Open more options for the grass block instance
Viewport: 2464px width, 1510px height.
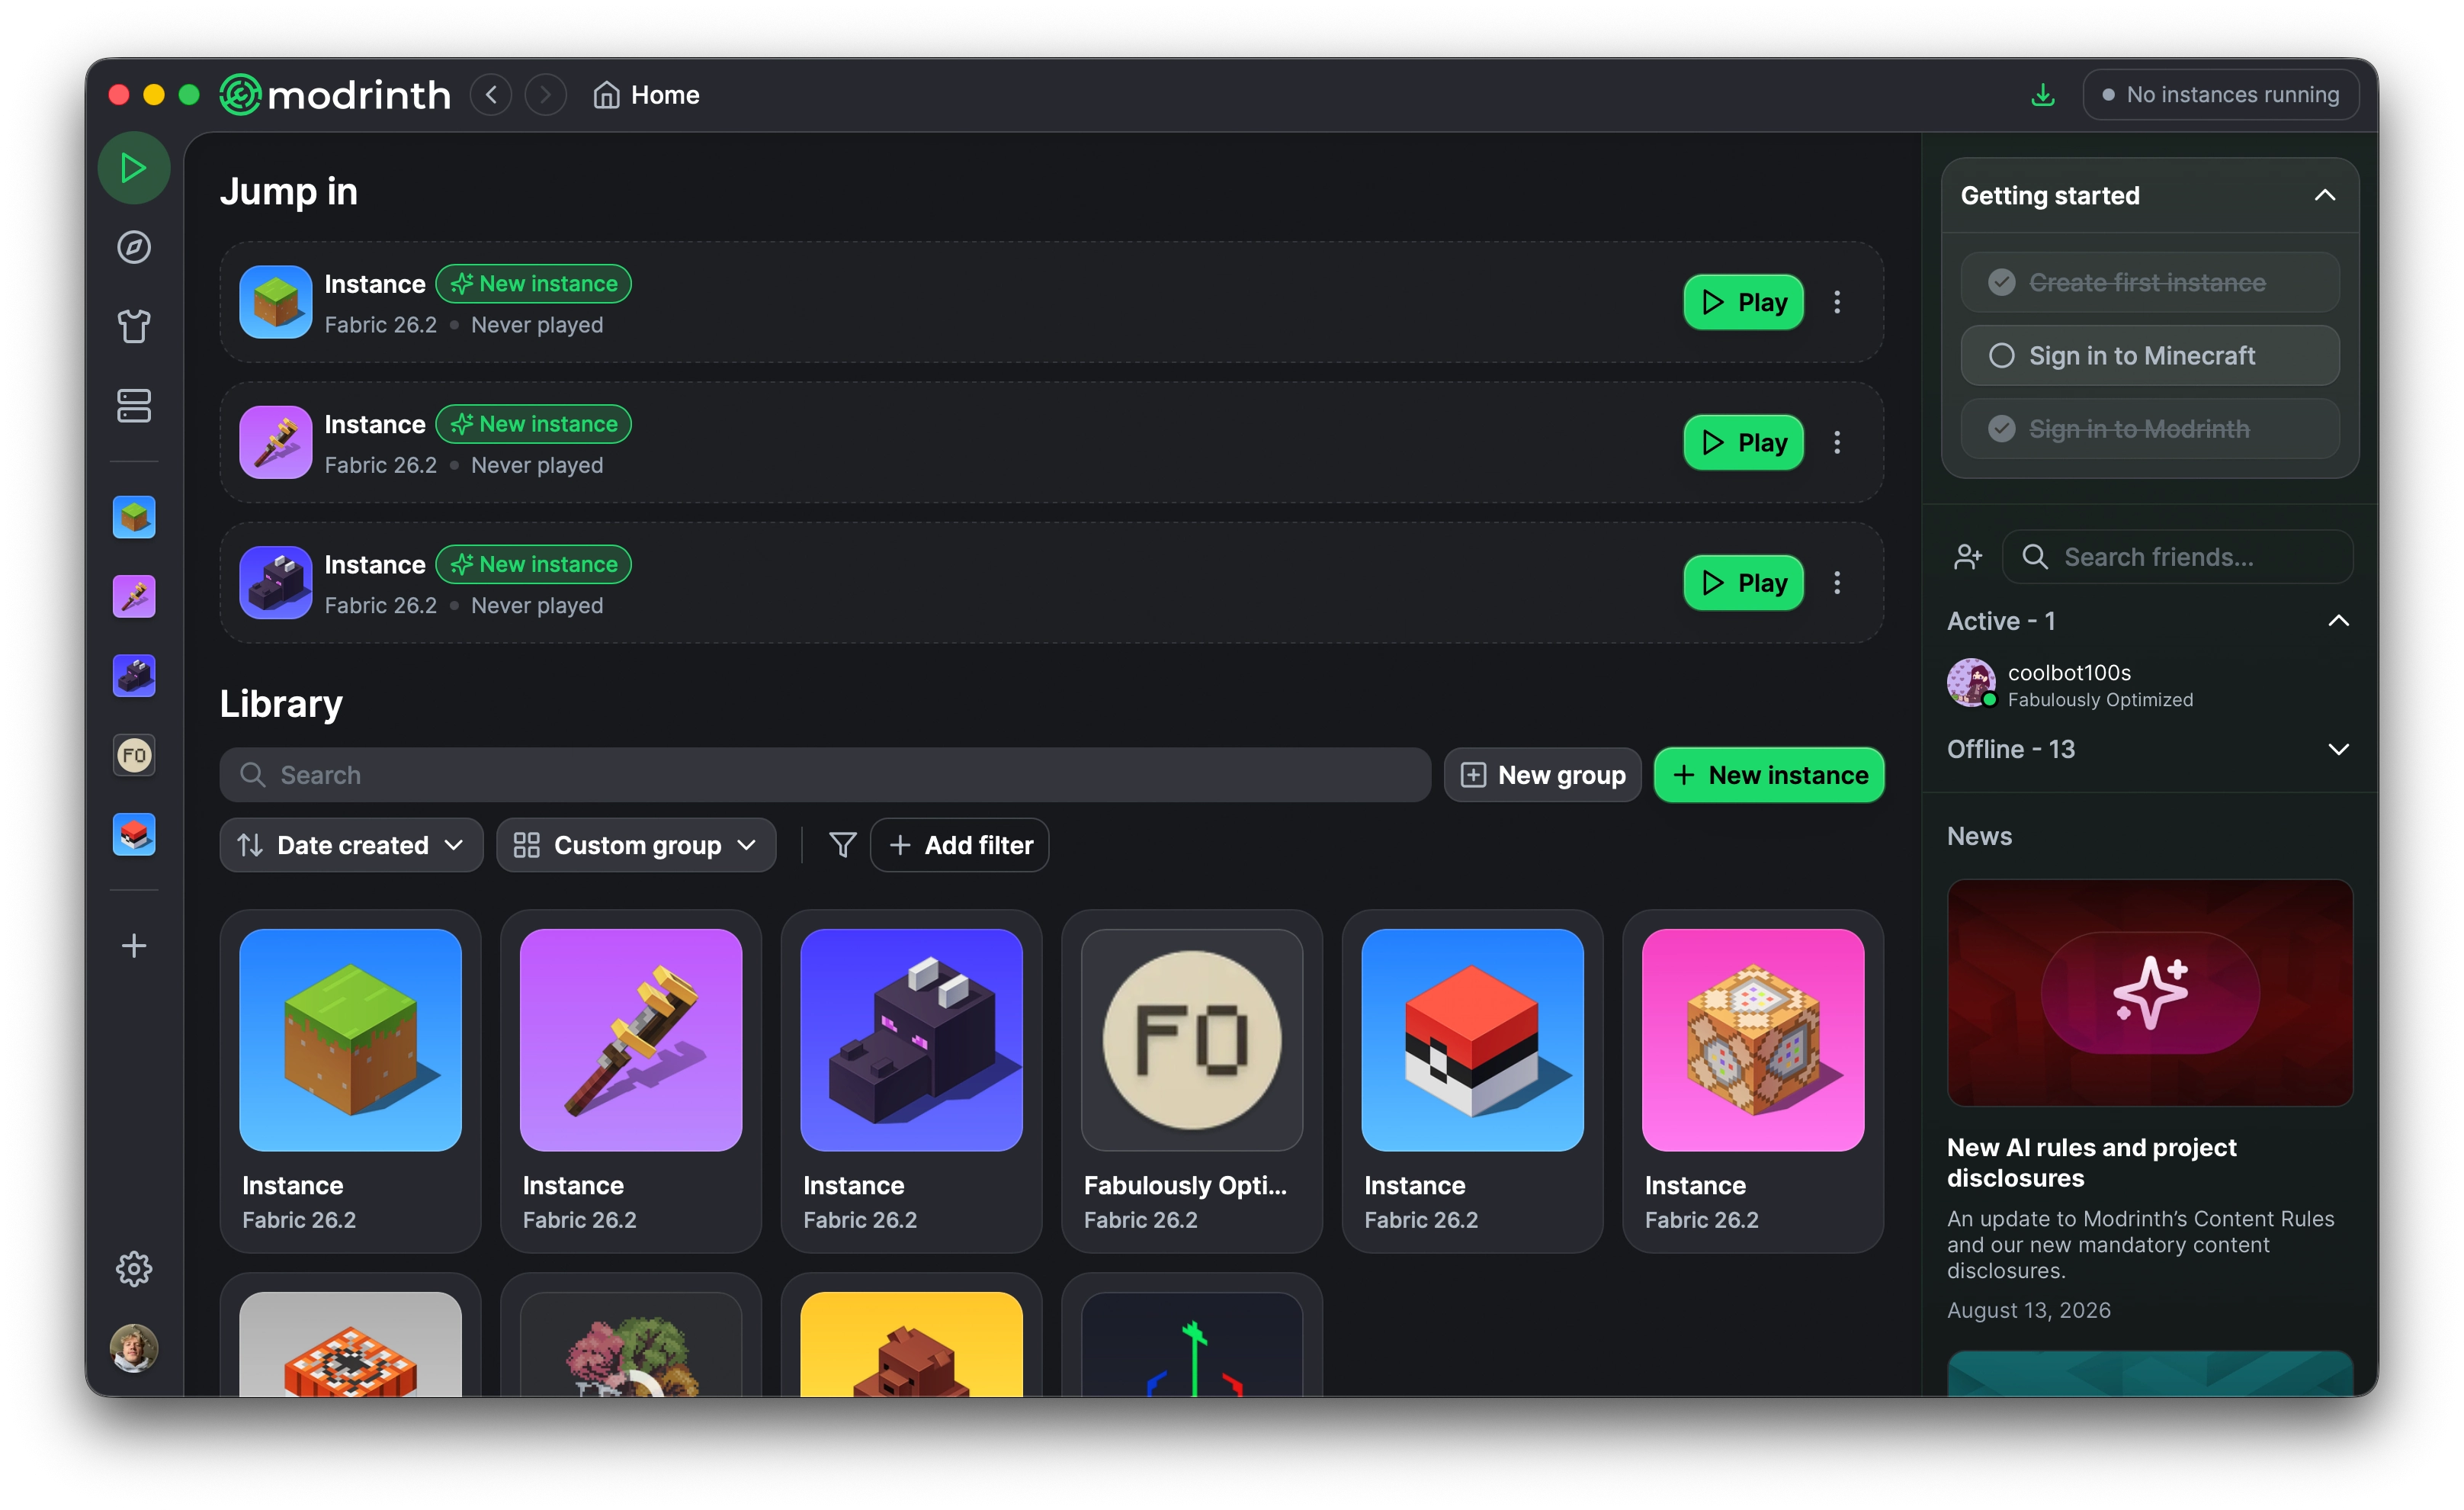point(1837,302)
